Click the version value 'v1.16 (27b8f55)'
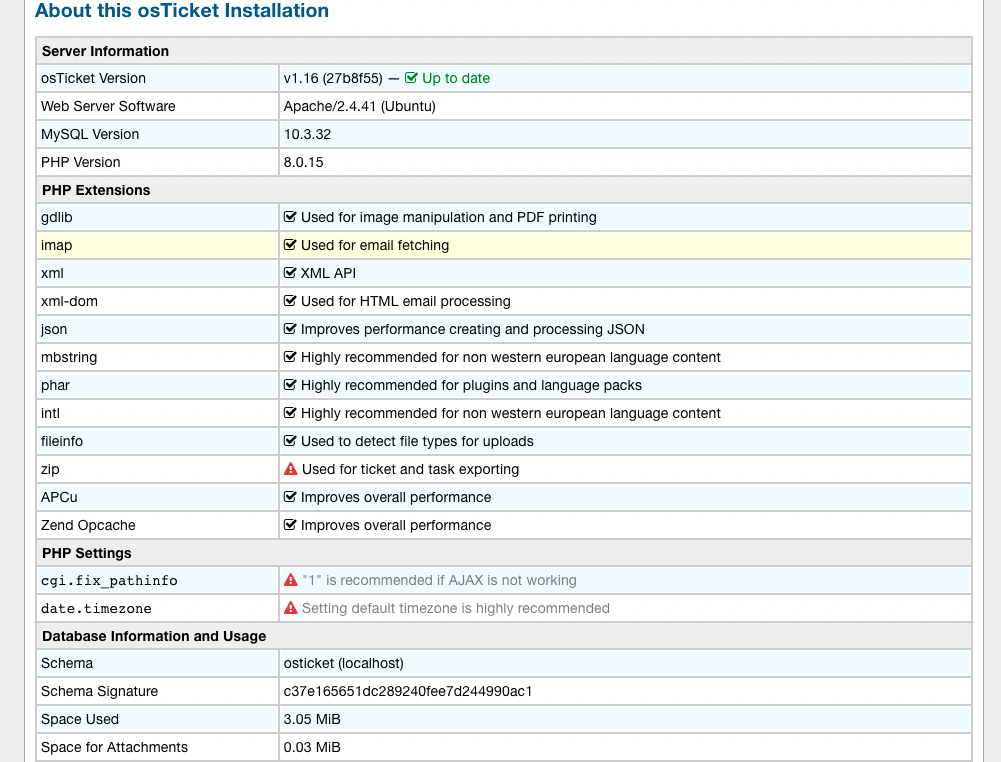Screen dimensions: 1001x762 point(333,78)
